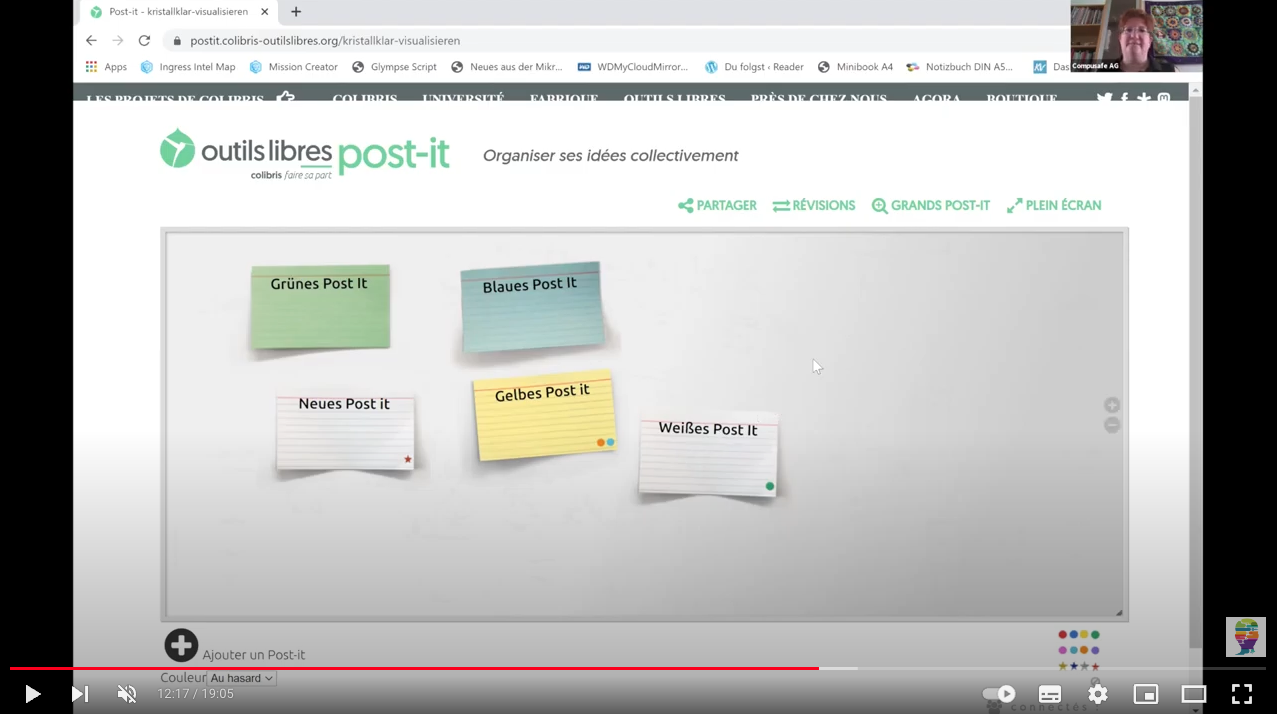The width and height of the screenshot is (1277, 714).
Task: Click orange dot sticker on Gelbes Post it
Action: (601, 442)
